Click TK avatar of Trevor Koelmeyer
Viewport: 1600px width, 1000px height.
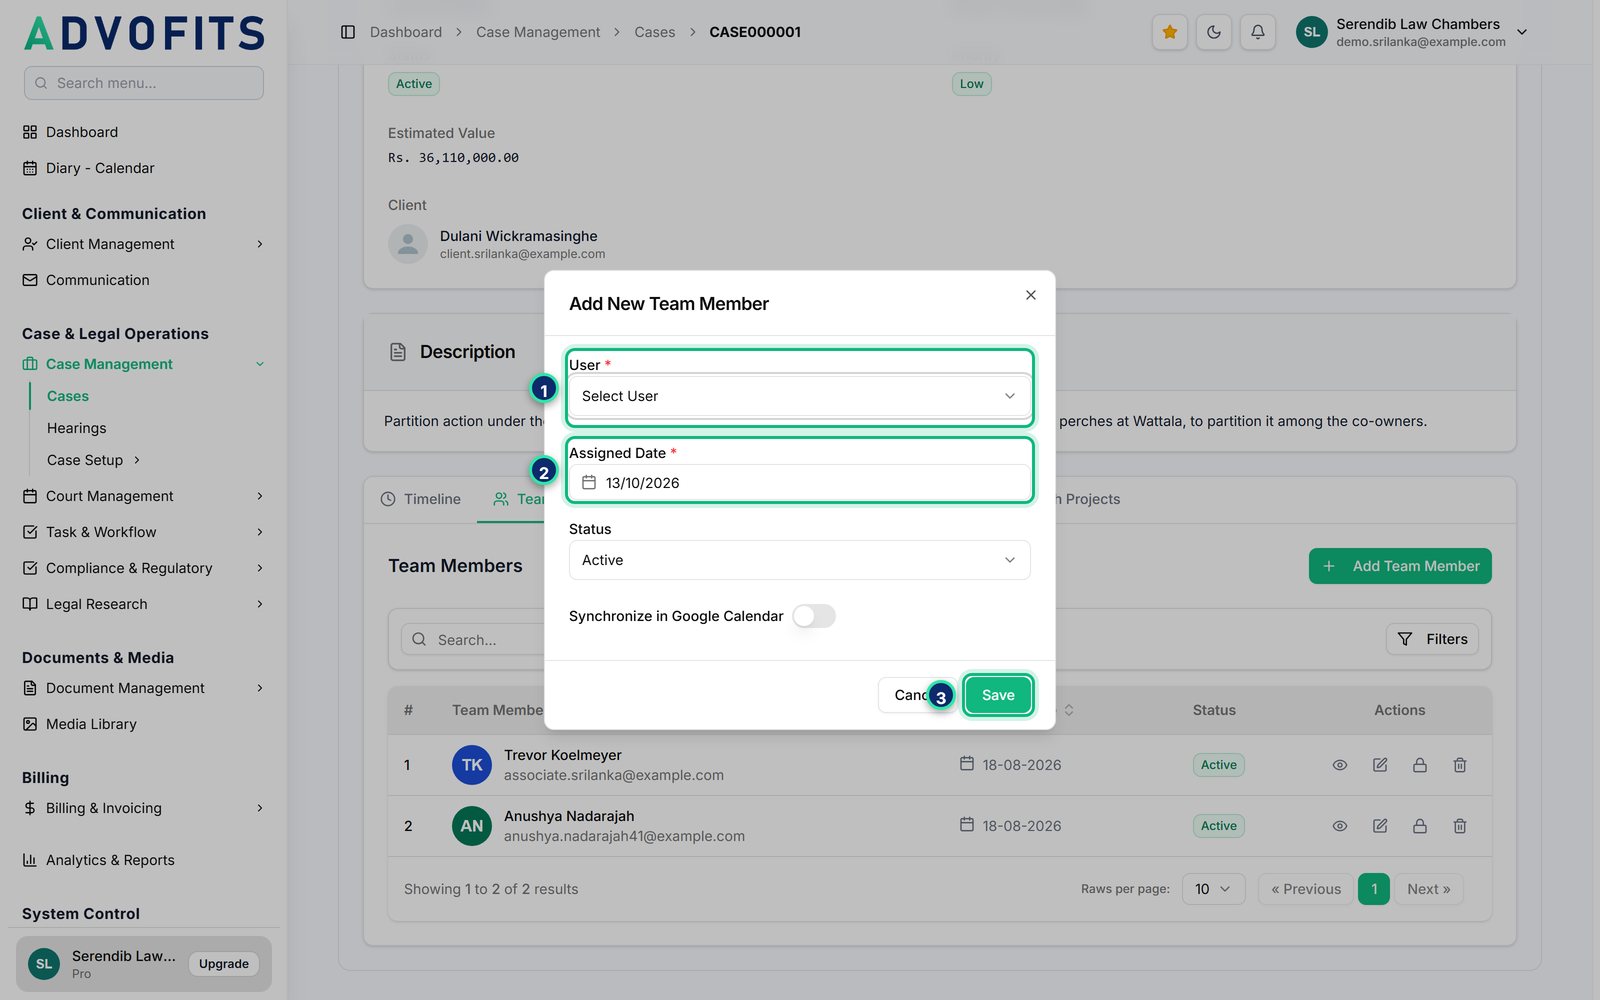472,765
